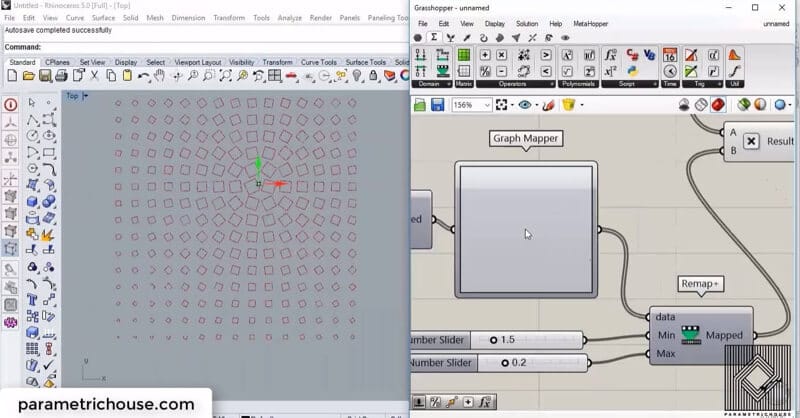Toggle the Grasshopper preview eye icon
Image resolution: width=800 pixels, height=418 pixels.
[524, 105]
